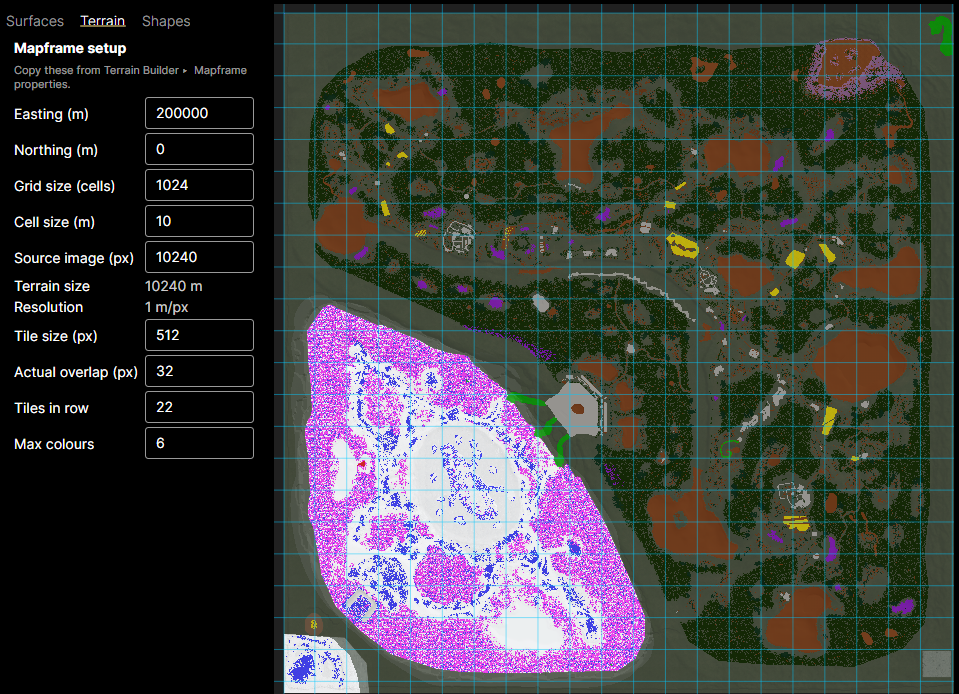The height and width of the screenshot is (694, 959).
Task: Click the Tiles in row input
Action: (199, 407)
